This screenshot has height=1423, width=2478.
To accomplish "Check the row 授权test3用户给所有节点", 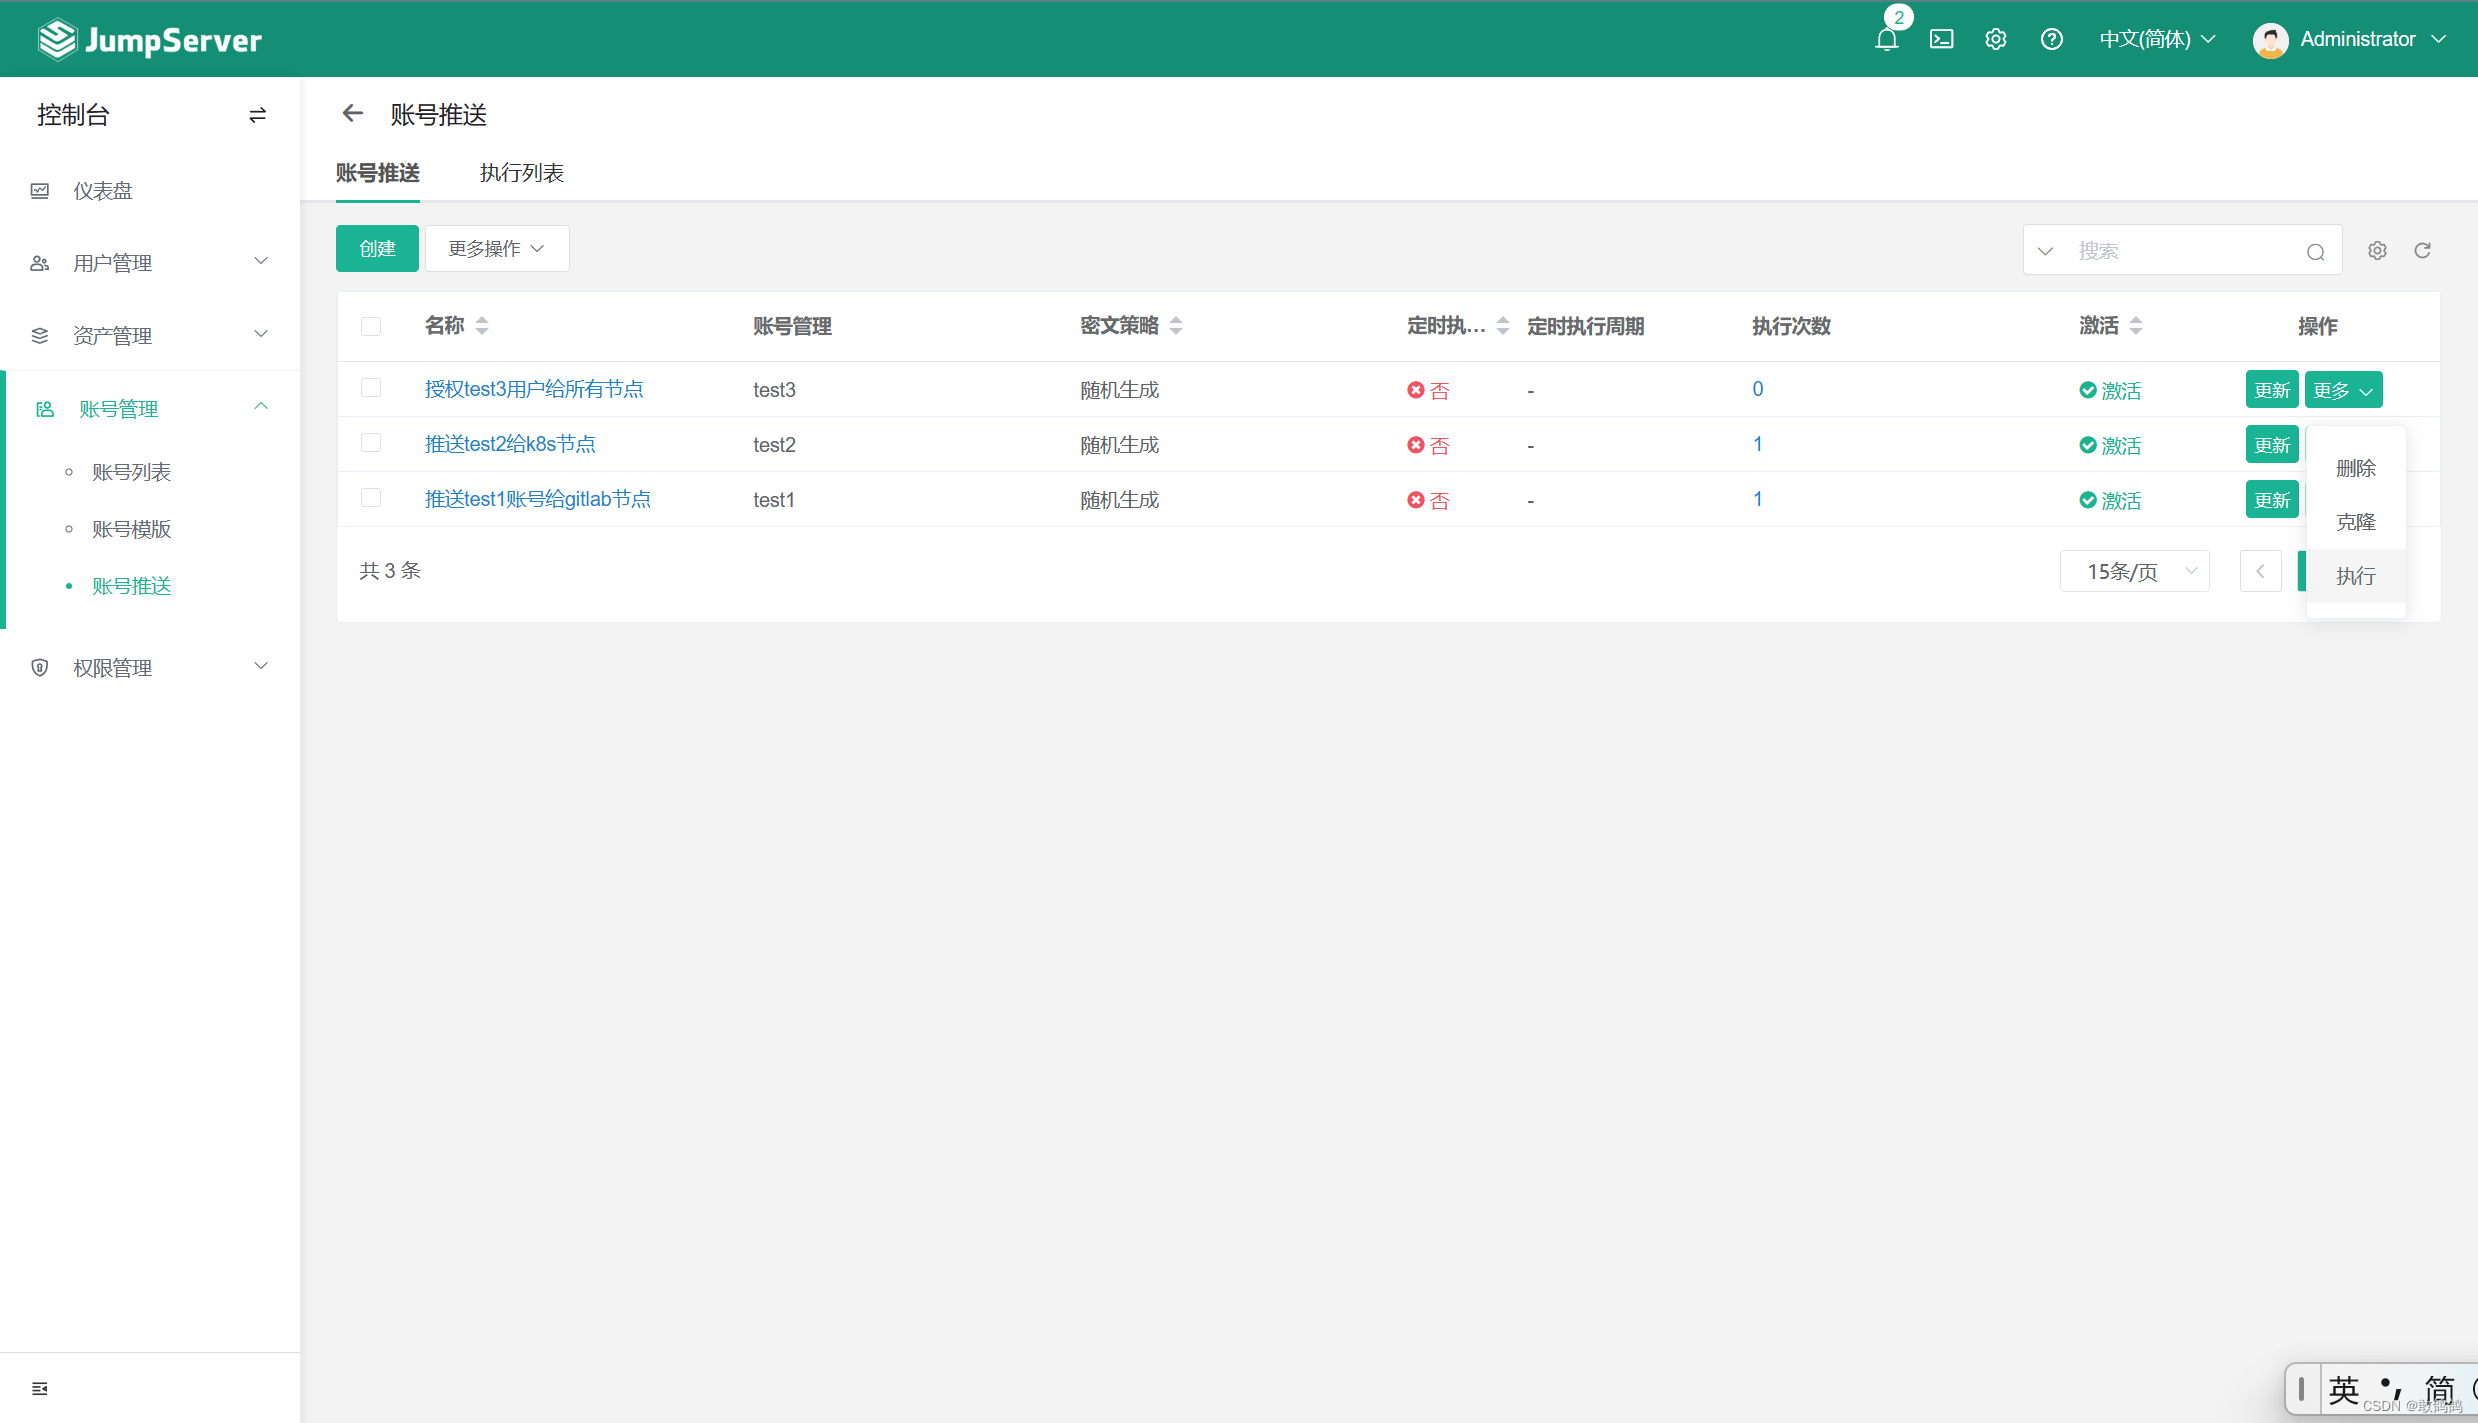I will [x=371, y=388].
